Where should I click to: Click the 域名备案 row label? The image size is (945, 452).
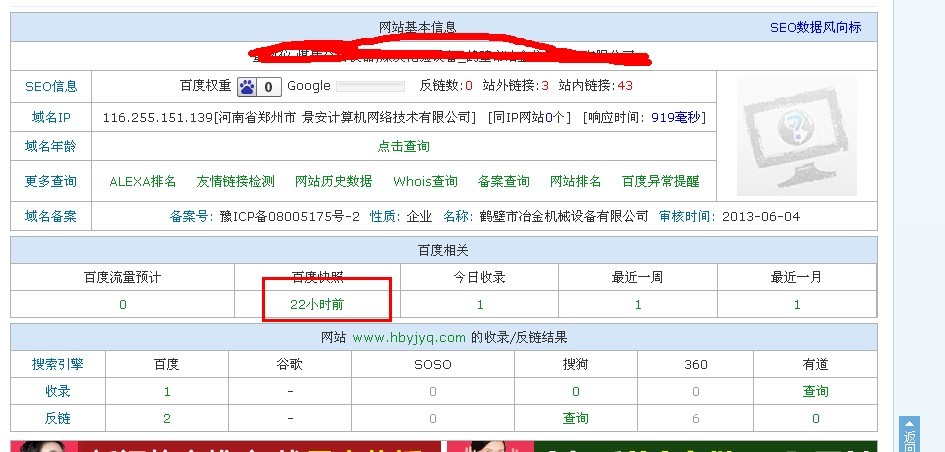(51, 216)
